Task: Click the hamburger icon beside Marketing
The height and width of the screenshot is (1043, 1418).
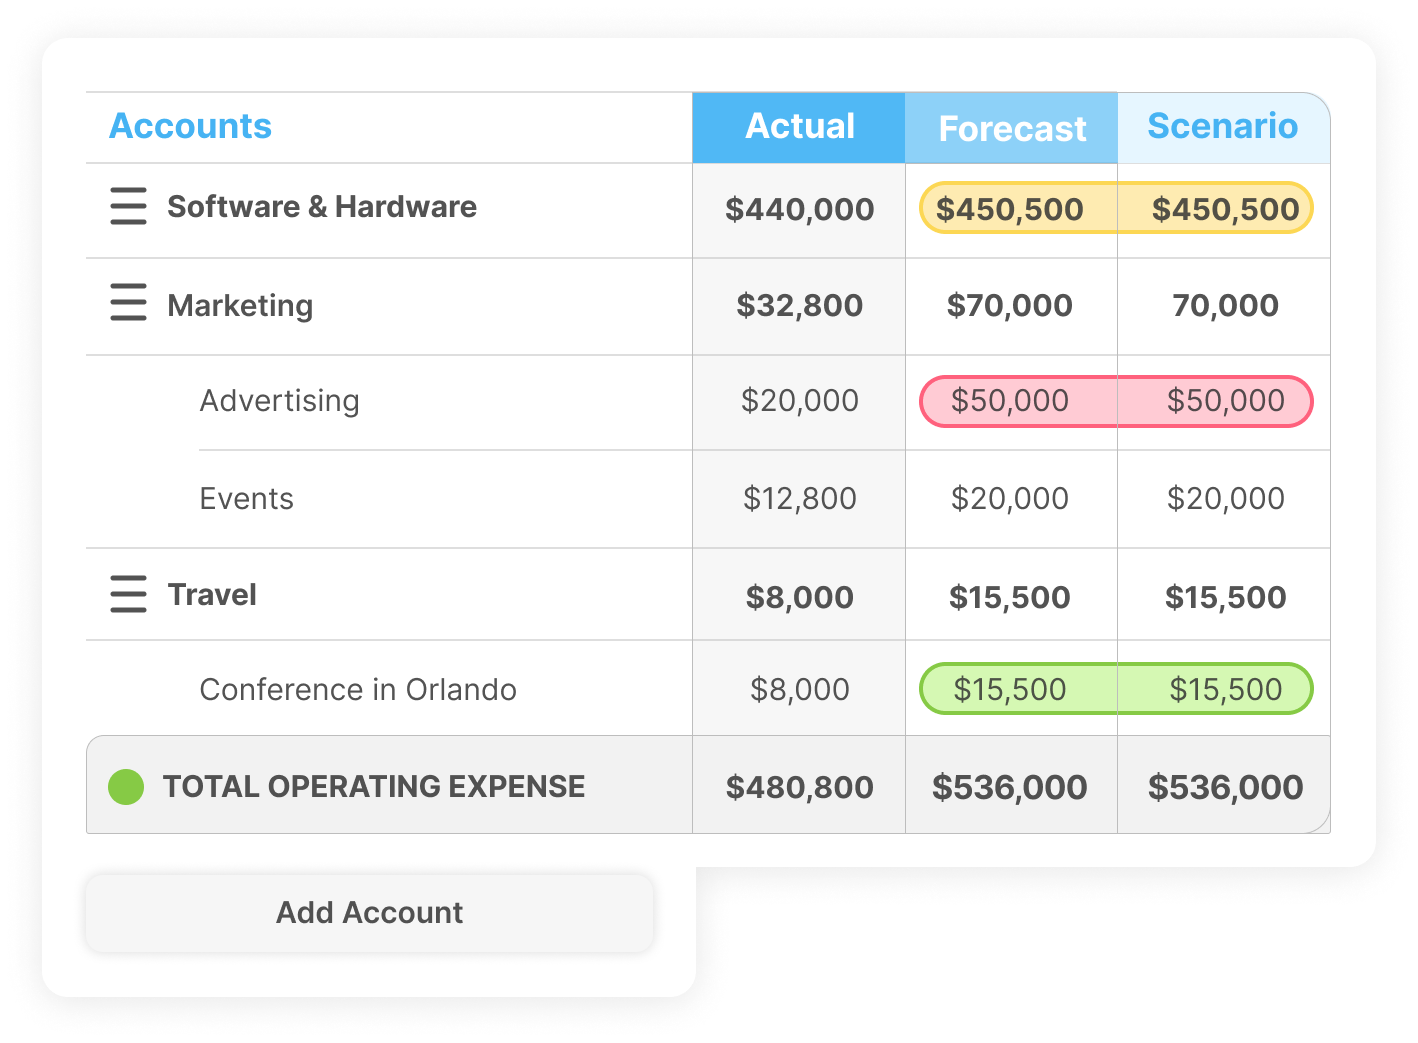Action: coord(128,302)
